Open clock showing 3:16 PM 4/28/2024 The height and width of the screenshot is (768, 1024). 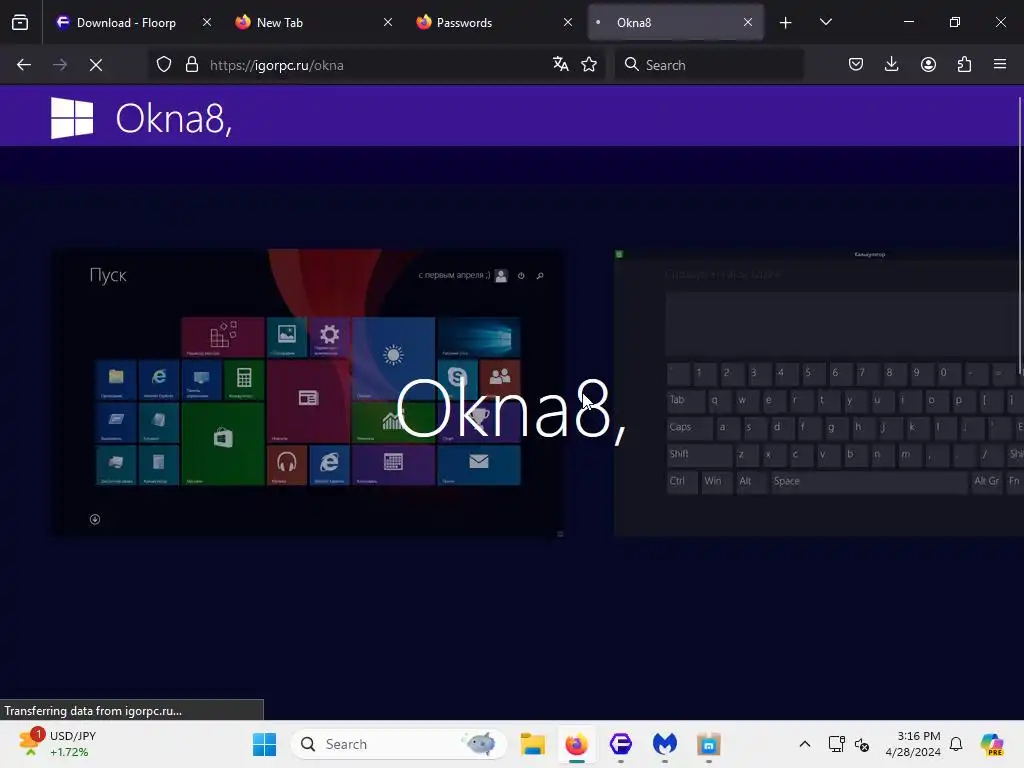tap(913, 744)
